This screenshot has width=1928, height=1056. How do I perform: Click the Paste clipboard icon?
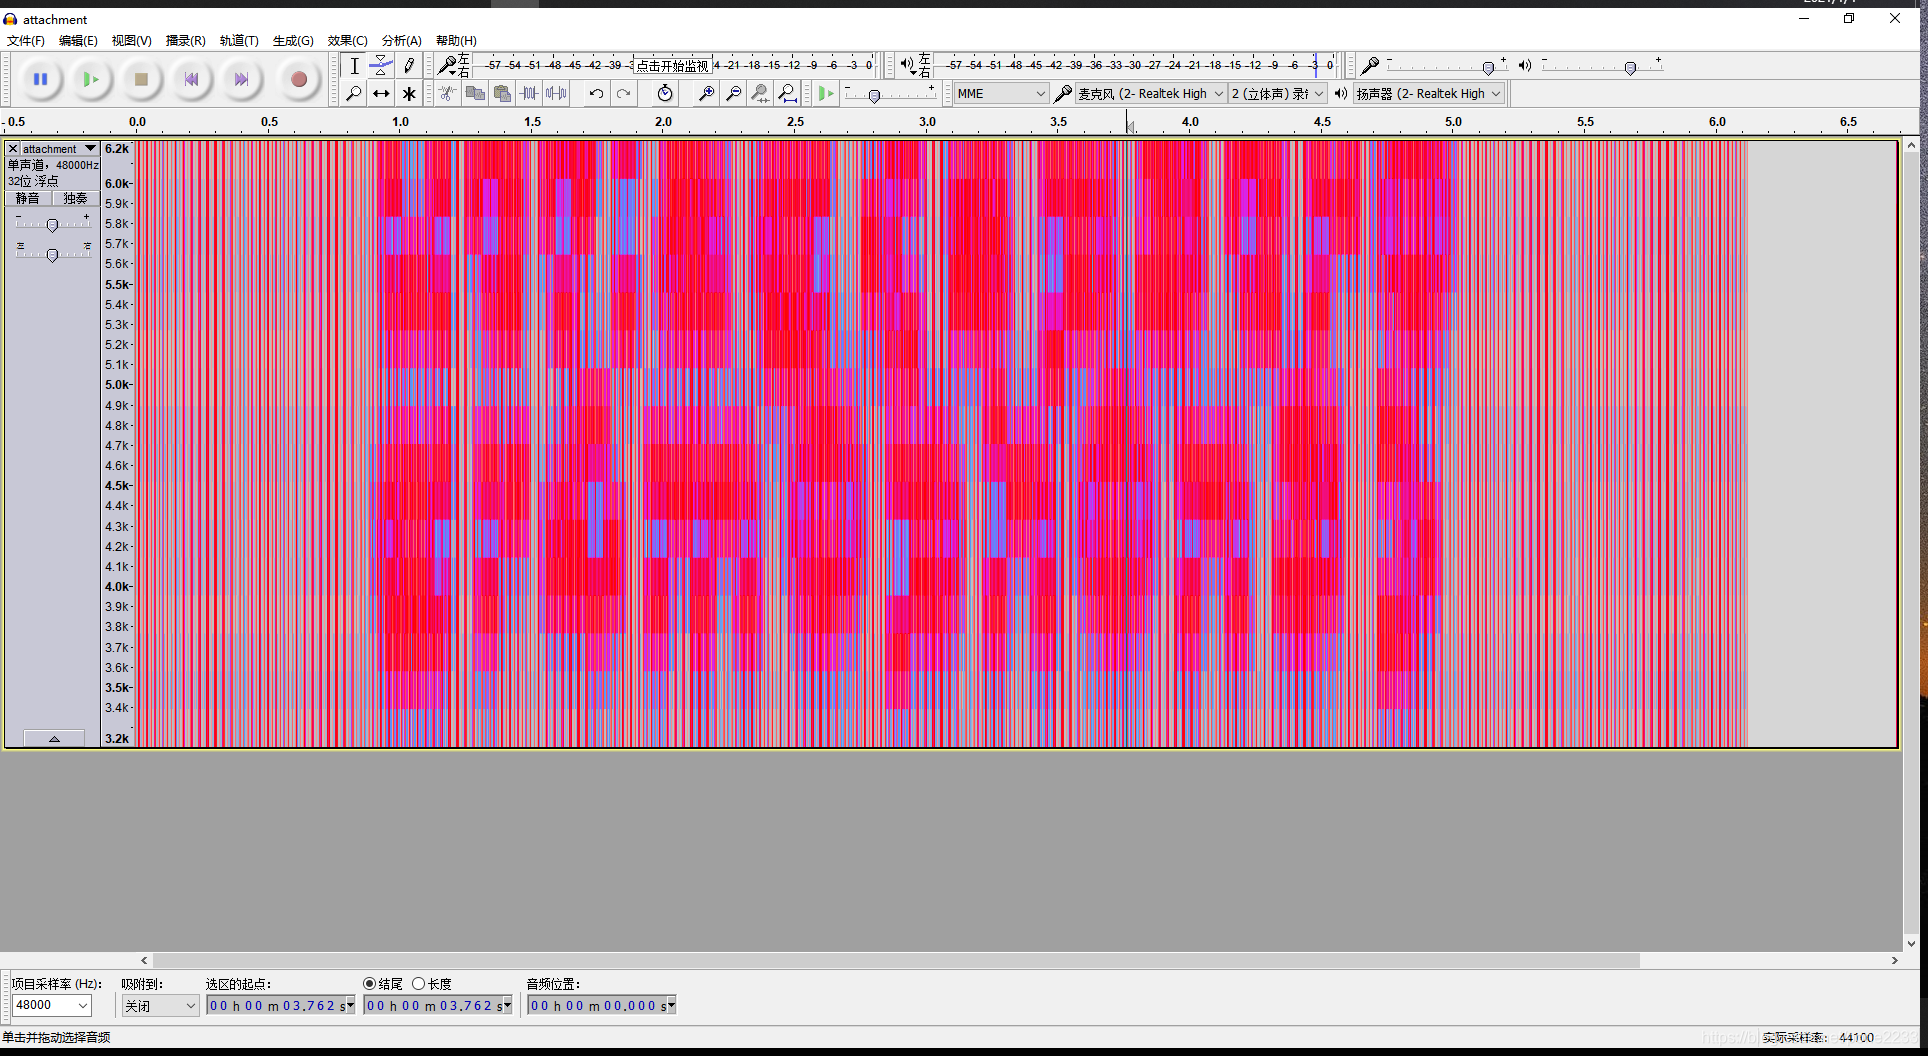pyautogui.click(x=502, y=93)
